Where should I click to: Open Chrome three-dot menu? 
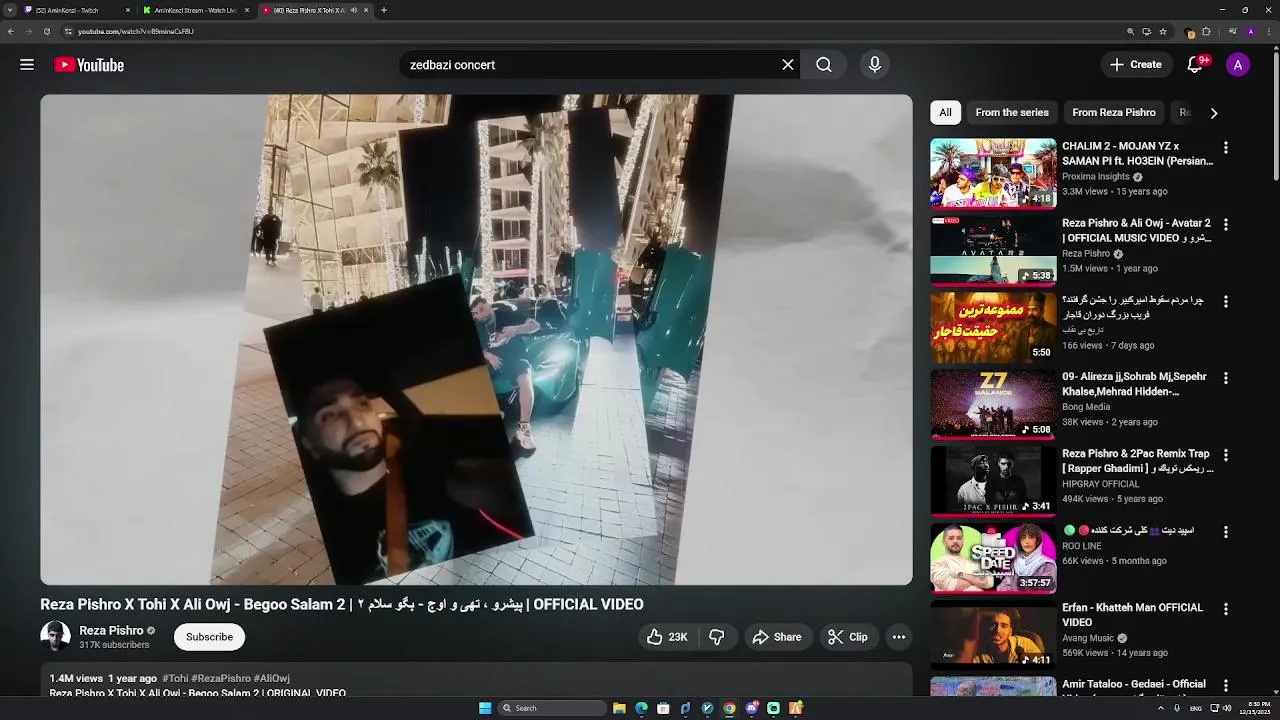tap(1269, 31)
